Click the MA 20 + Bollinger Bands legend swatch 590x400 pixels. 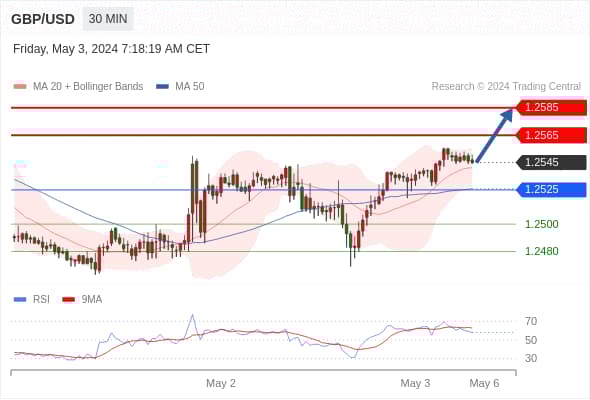pos(20,87)
